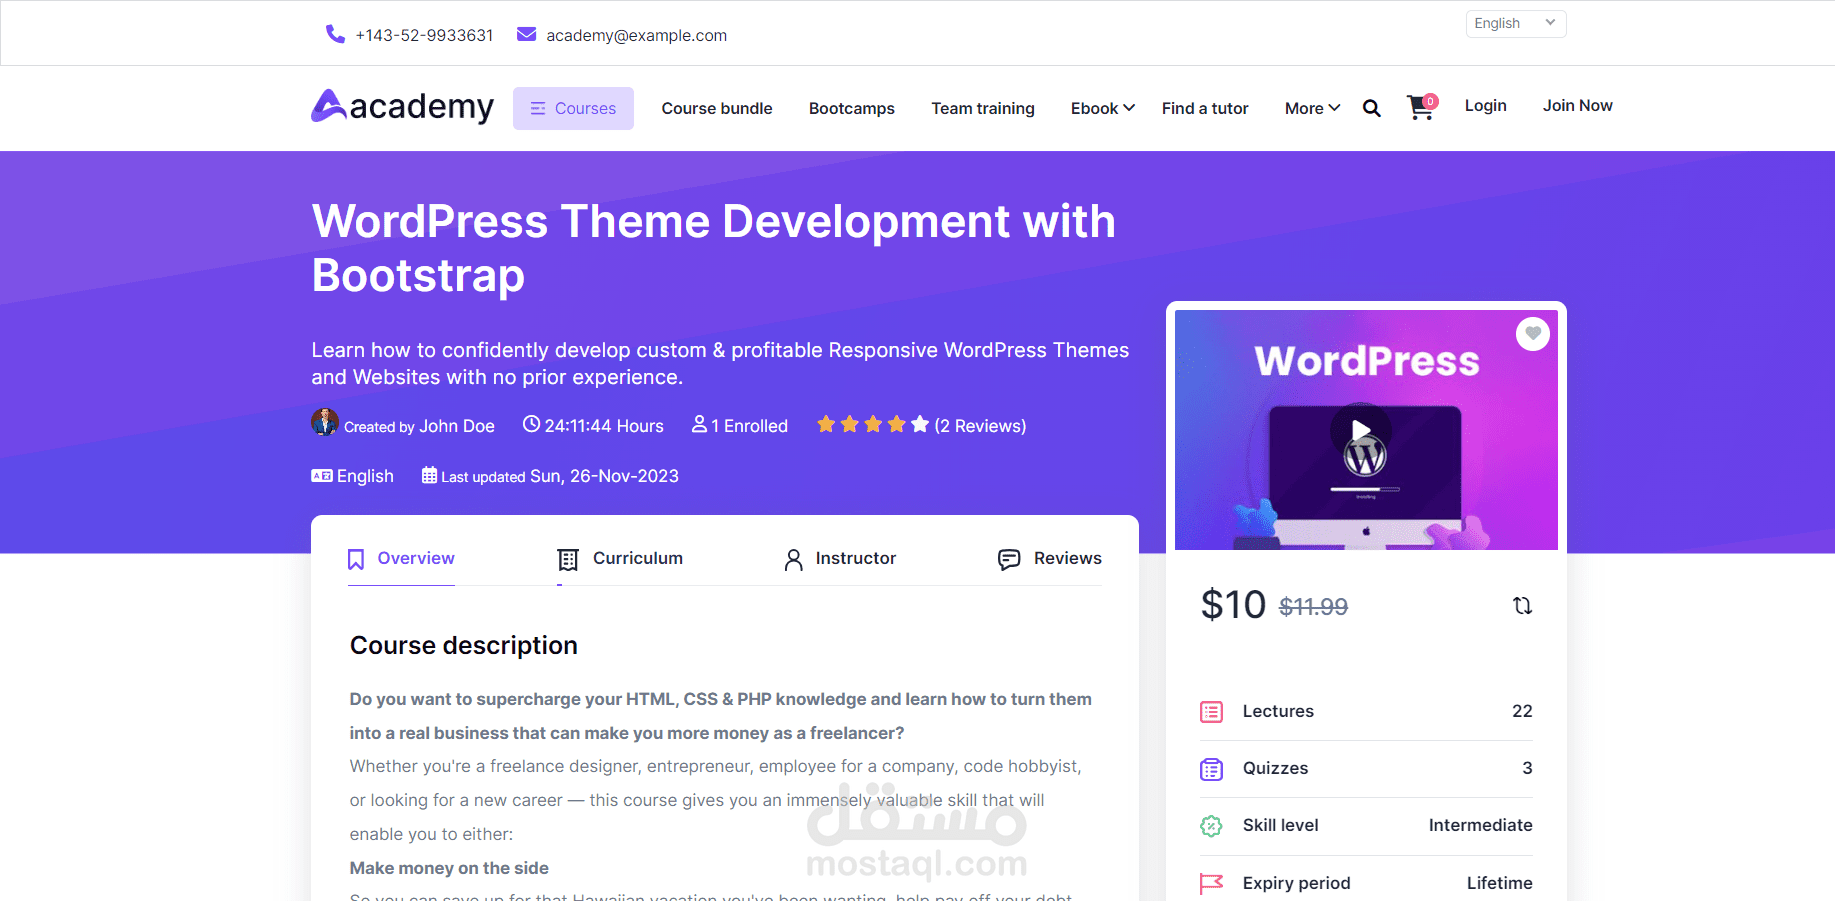The height and width of the screenshot is (901, 1835).
Task: Click the academy logo
Action: tap(402, 106)
